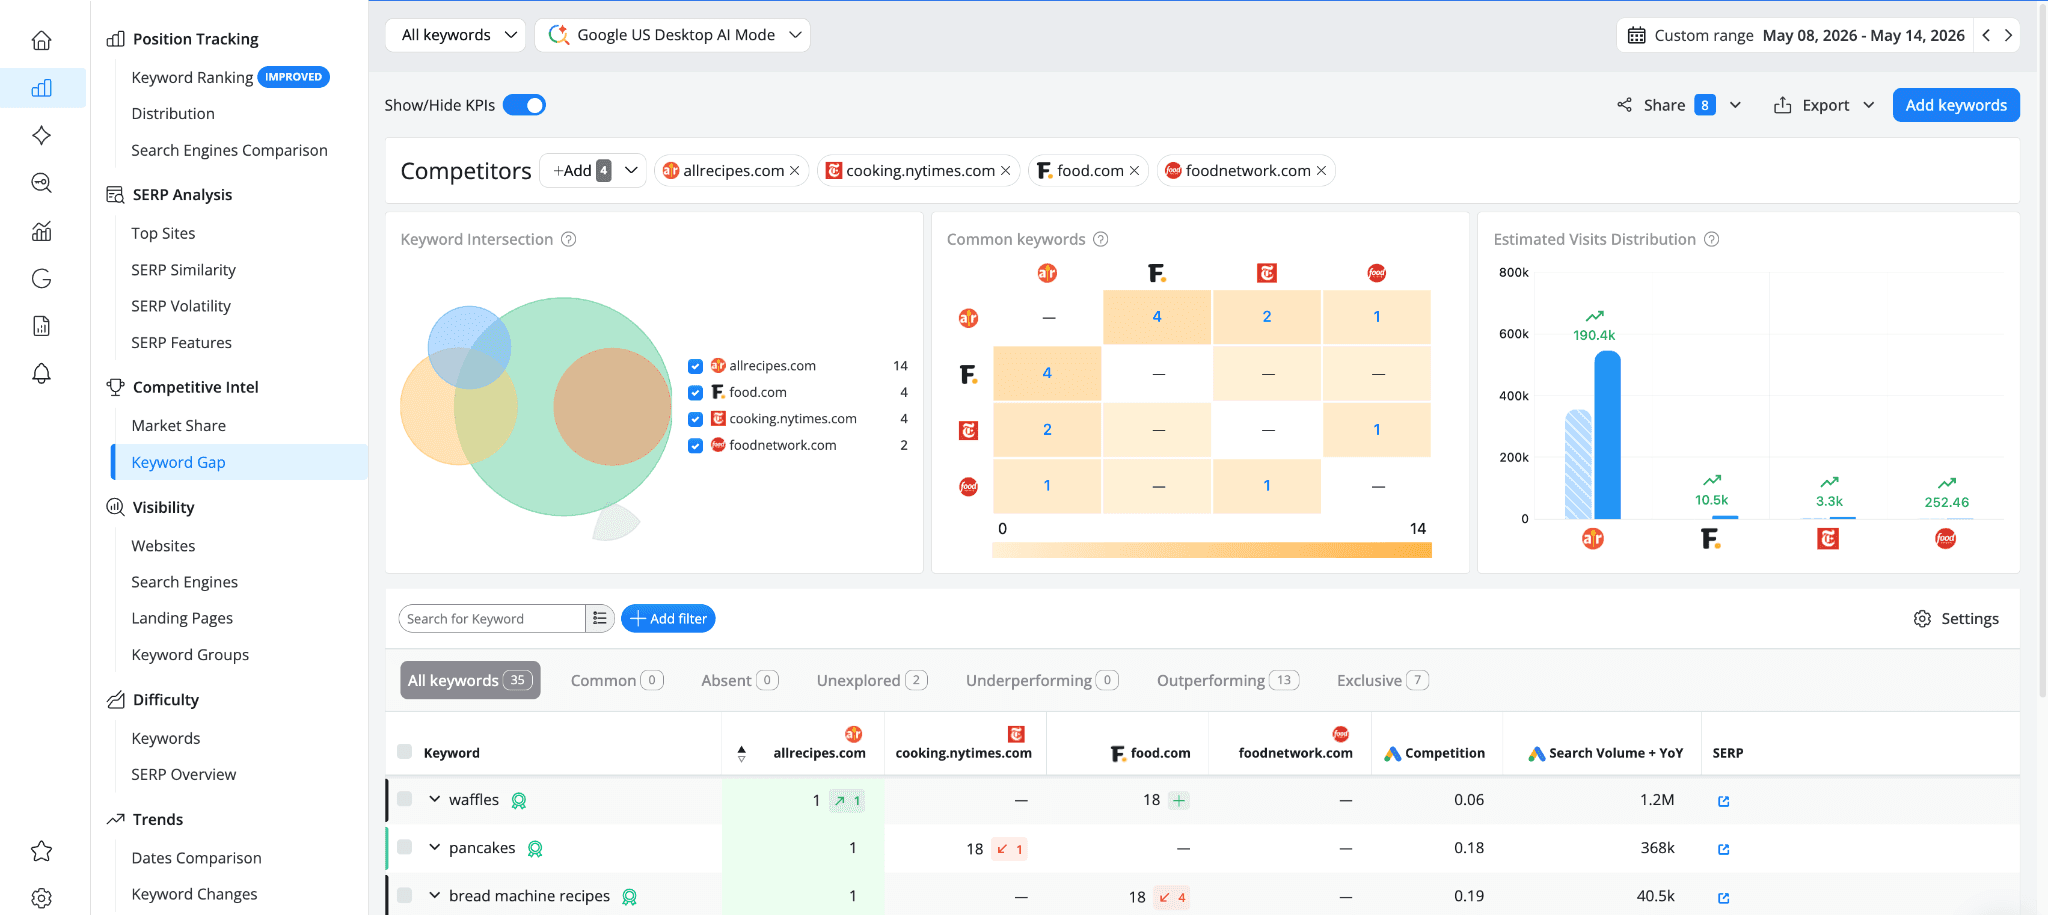Click Common keywords help icon
Viewport: 2048px width, 915px height.
click(1100, 239)
